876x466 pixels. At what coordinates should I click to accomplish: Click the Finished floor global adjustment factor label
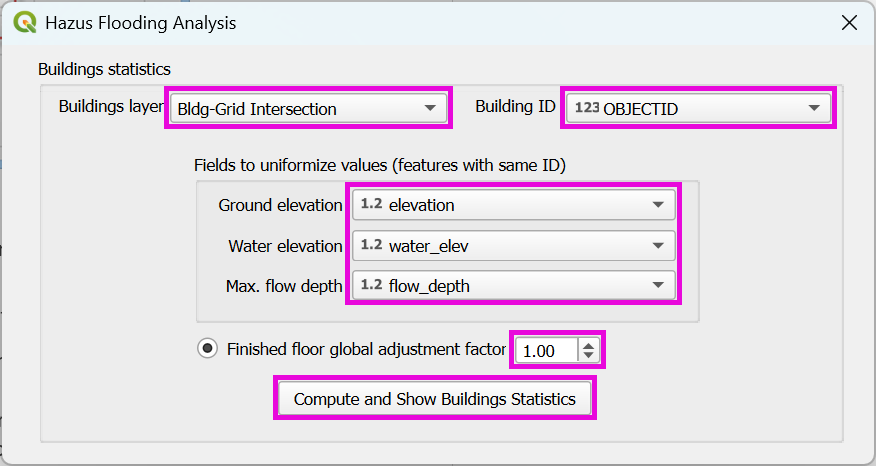(x=366, y=349)
